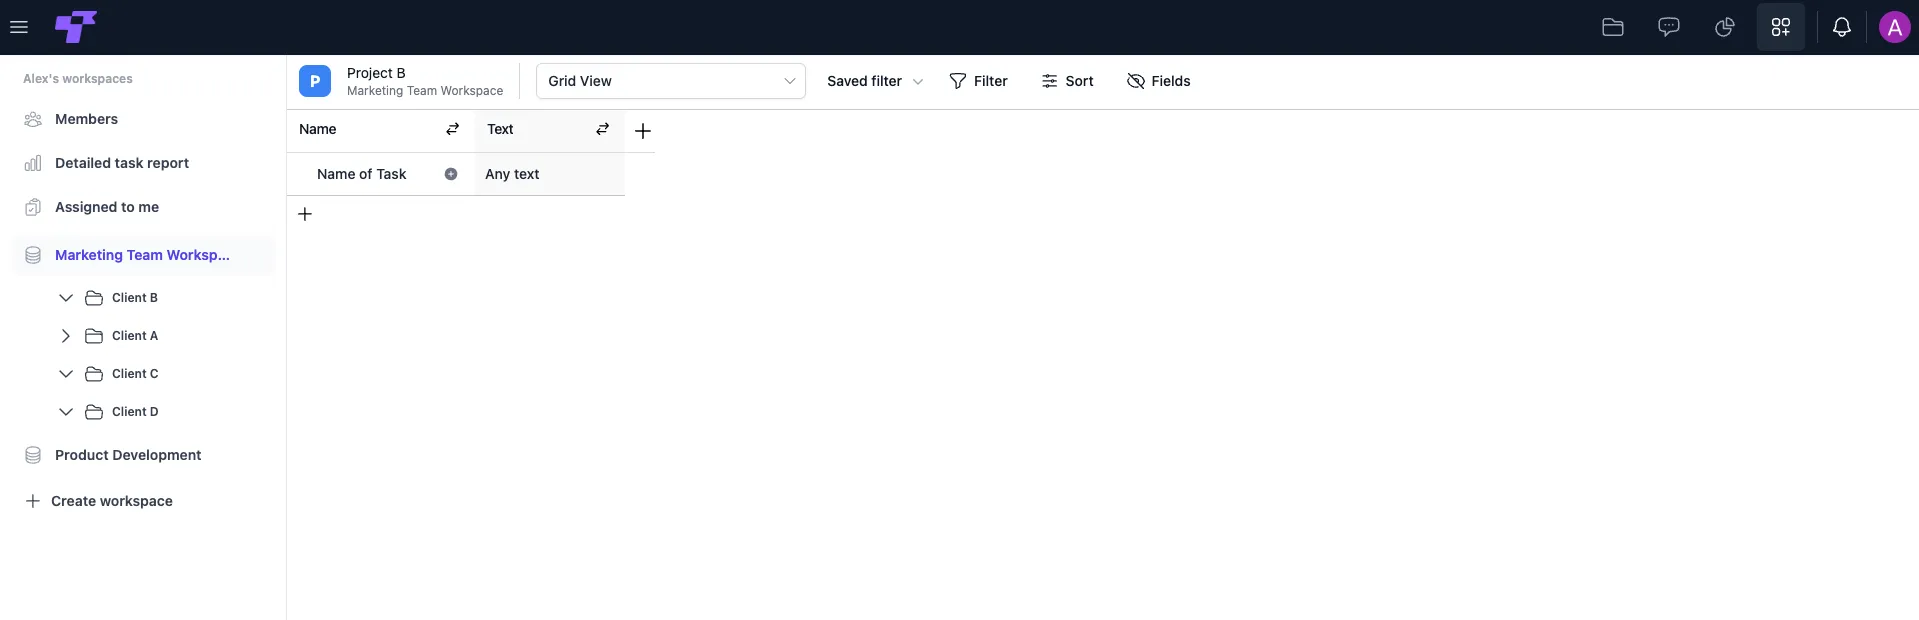Click the Client A folder icon
This screenshot has width=1919, height=620.
[x=94, y=336]
